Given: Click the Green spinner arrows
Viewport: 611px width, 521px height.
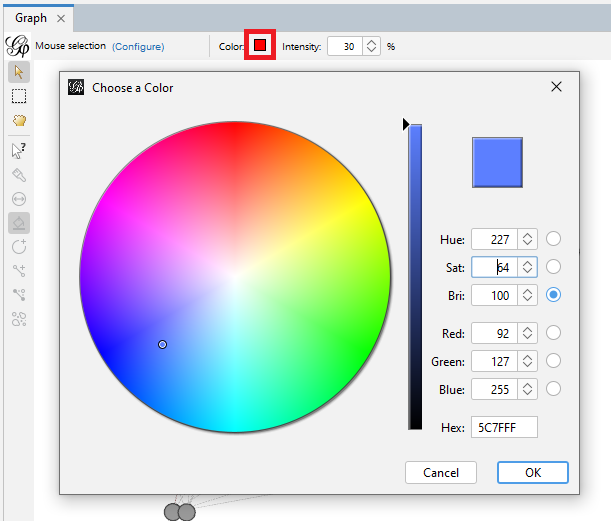Looking at the screenshot, I should pos(527,361).
